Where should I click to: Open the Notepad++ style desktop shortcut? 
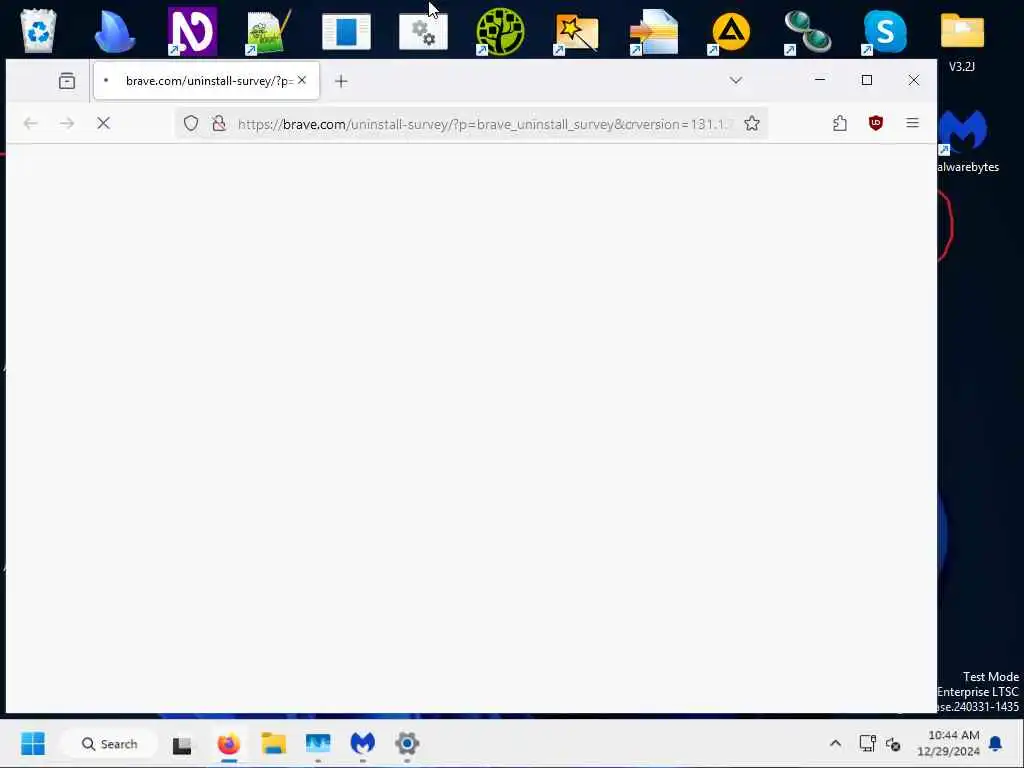269,31
